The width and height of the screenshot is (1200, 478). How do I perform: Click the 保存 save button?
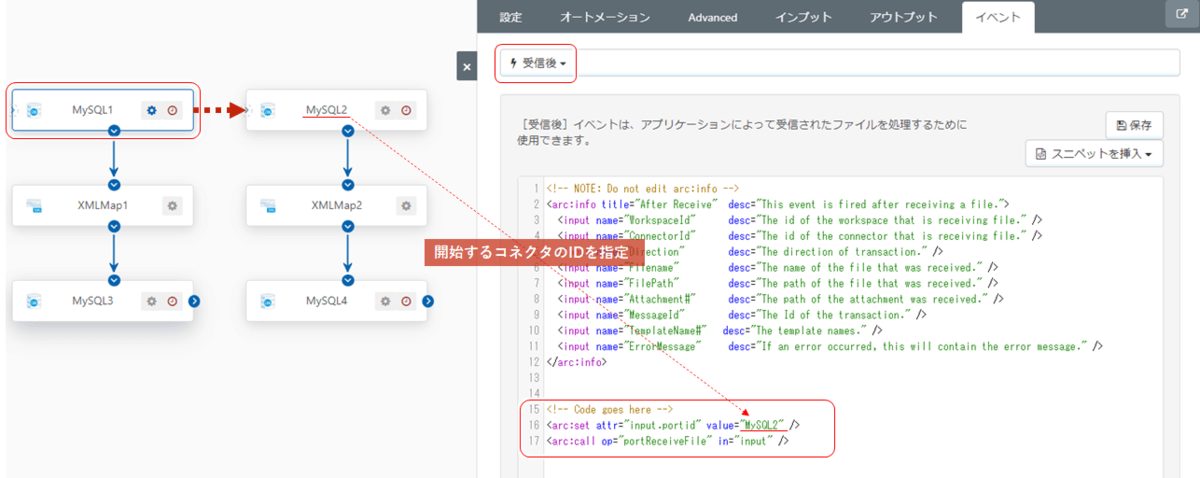(1133, 125)
